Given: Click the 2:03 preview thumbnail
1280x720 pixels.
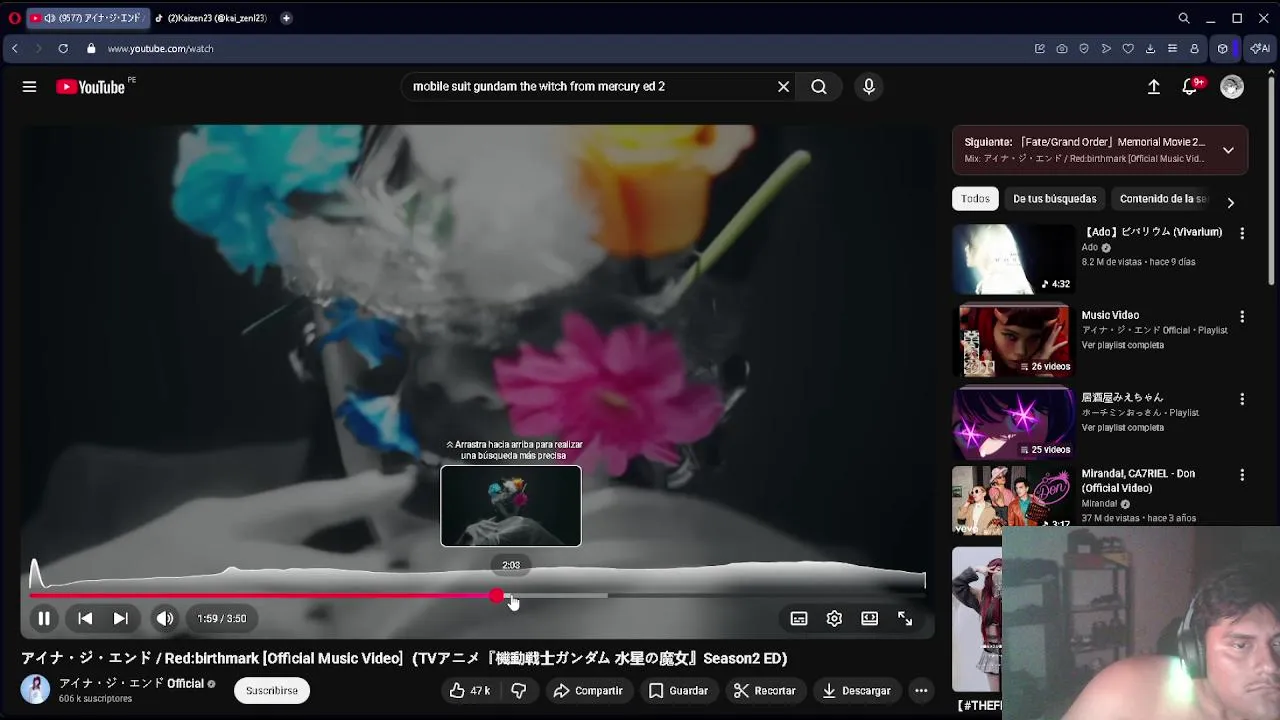Looking at the screenshot, I should [x=511, y=506].
